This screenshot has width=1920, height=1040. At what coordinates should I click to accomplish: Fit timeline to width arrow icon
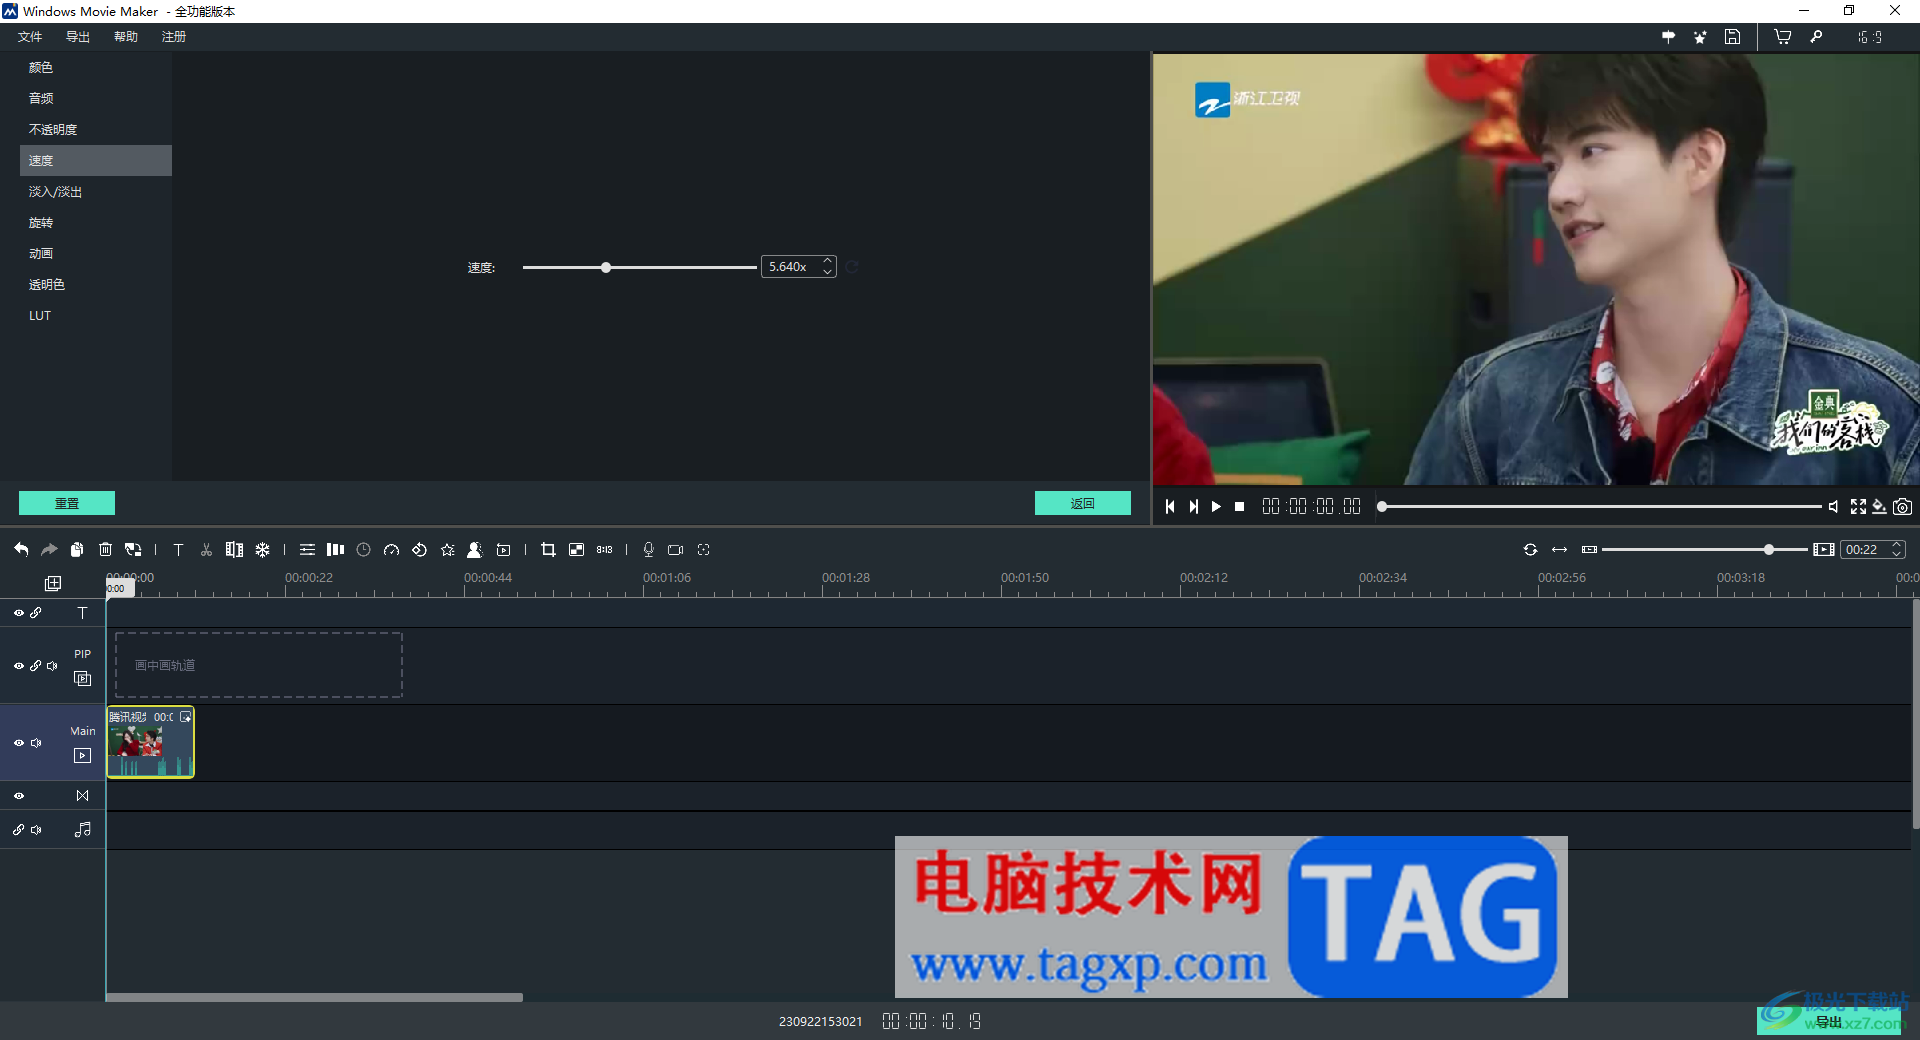pyautogui.click(x=1559, y=549)
